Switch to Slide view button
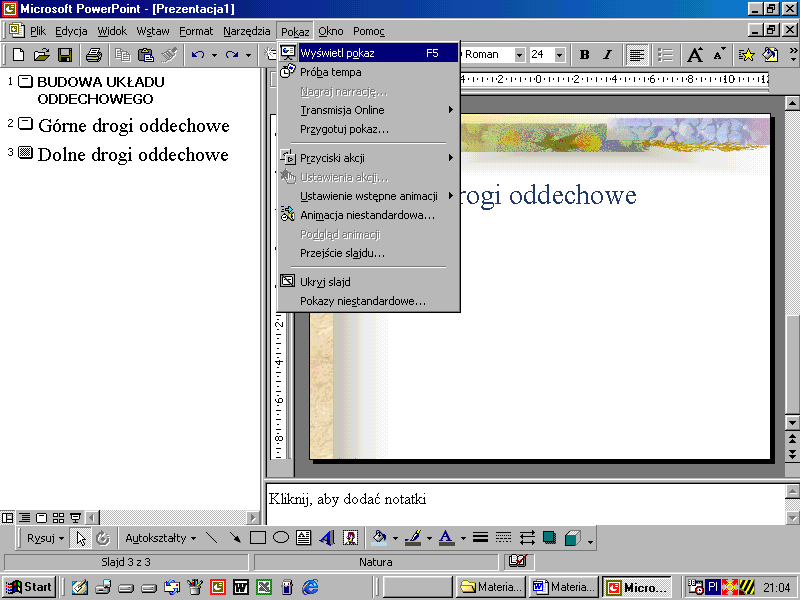800x600 pixels. coord(42,518)
